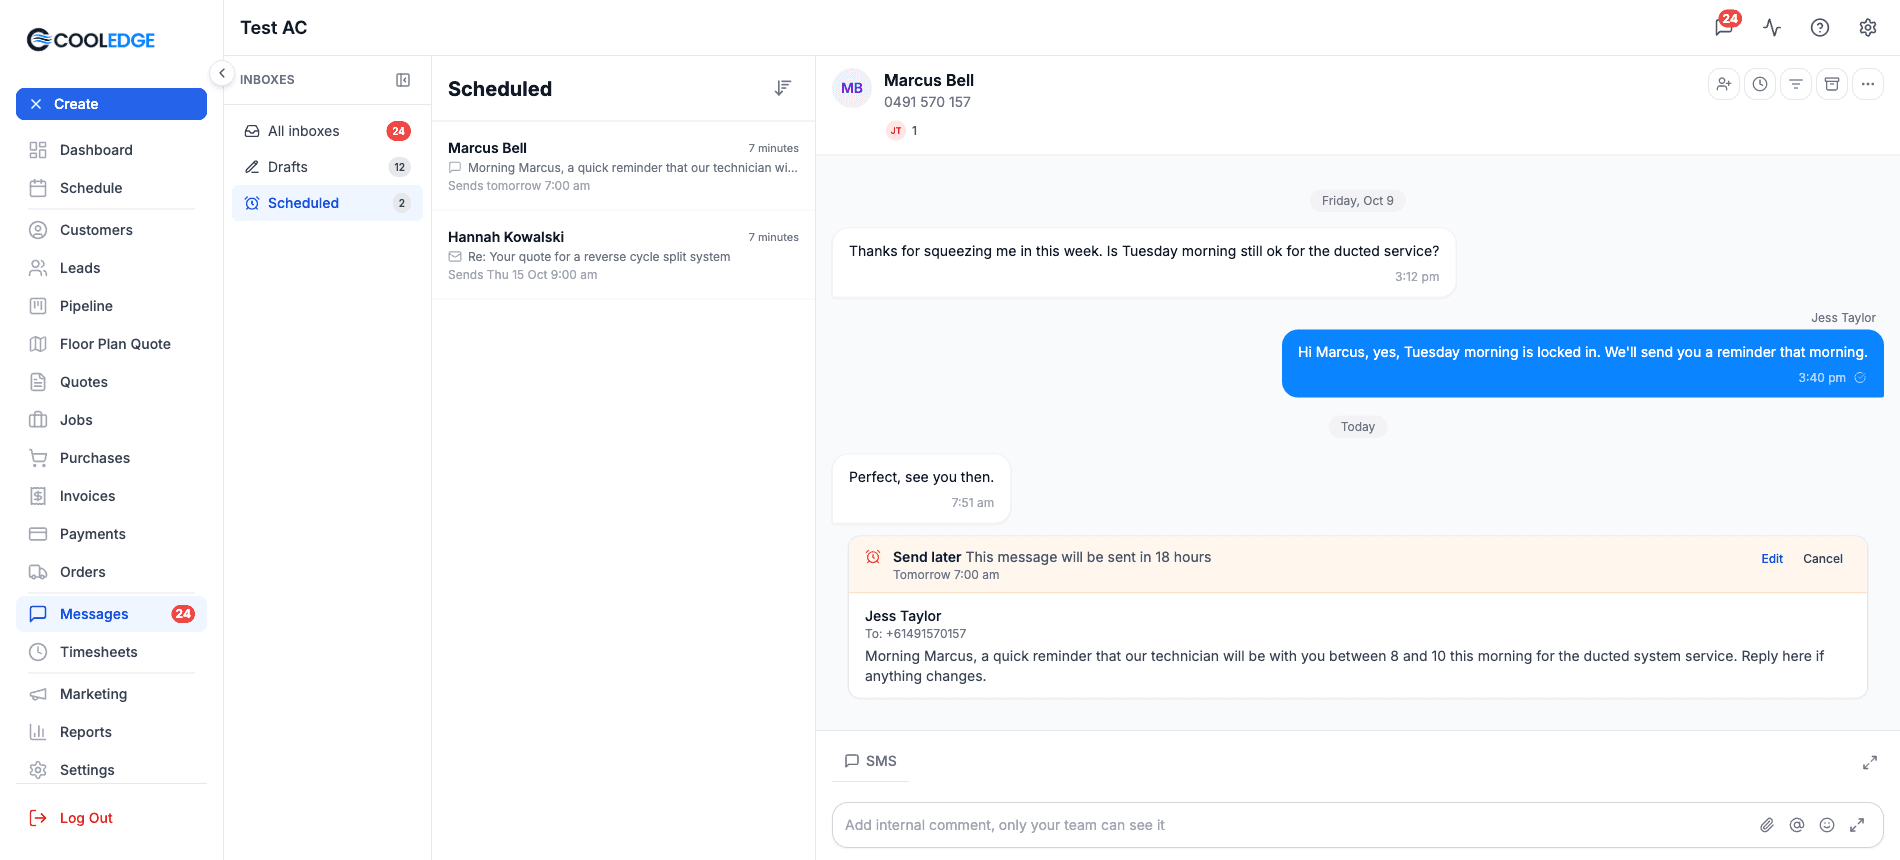Expand the comment input field icon
Screen dimensions: 1900x860
click(1857, 825)
